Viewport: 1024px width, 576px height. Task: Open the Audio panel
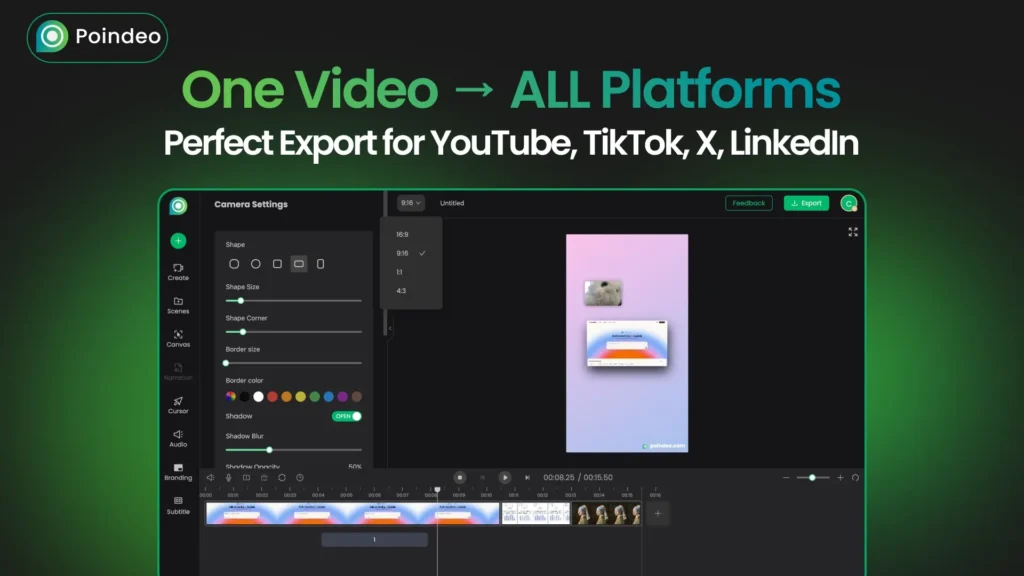(178, 437)
